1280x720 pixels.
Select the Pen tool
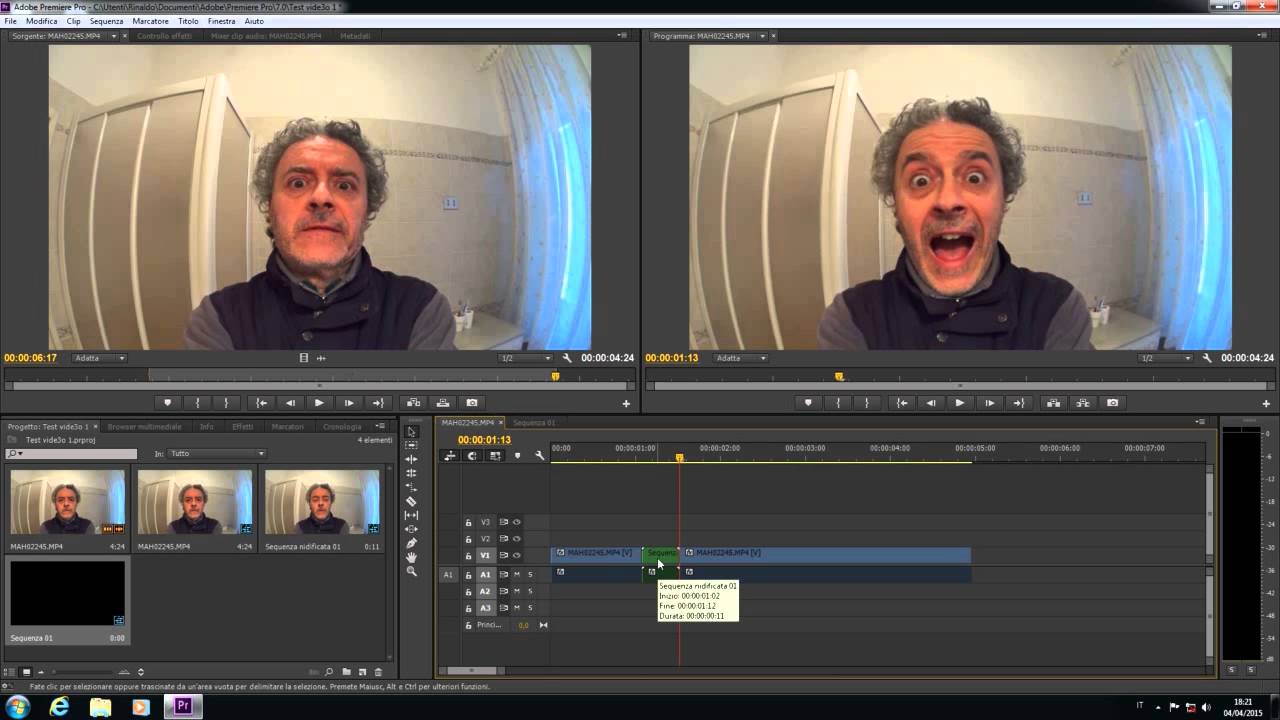(x=411, y=543)
